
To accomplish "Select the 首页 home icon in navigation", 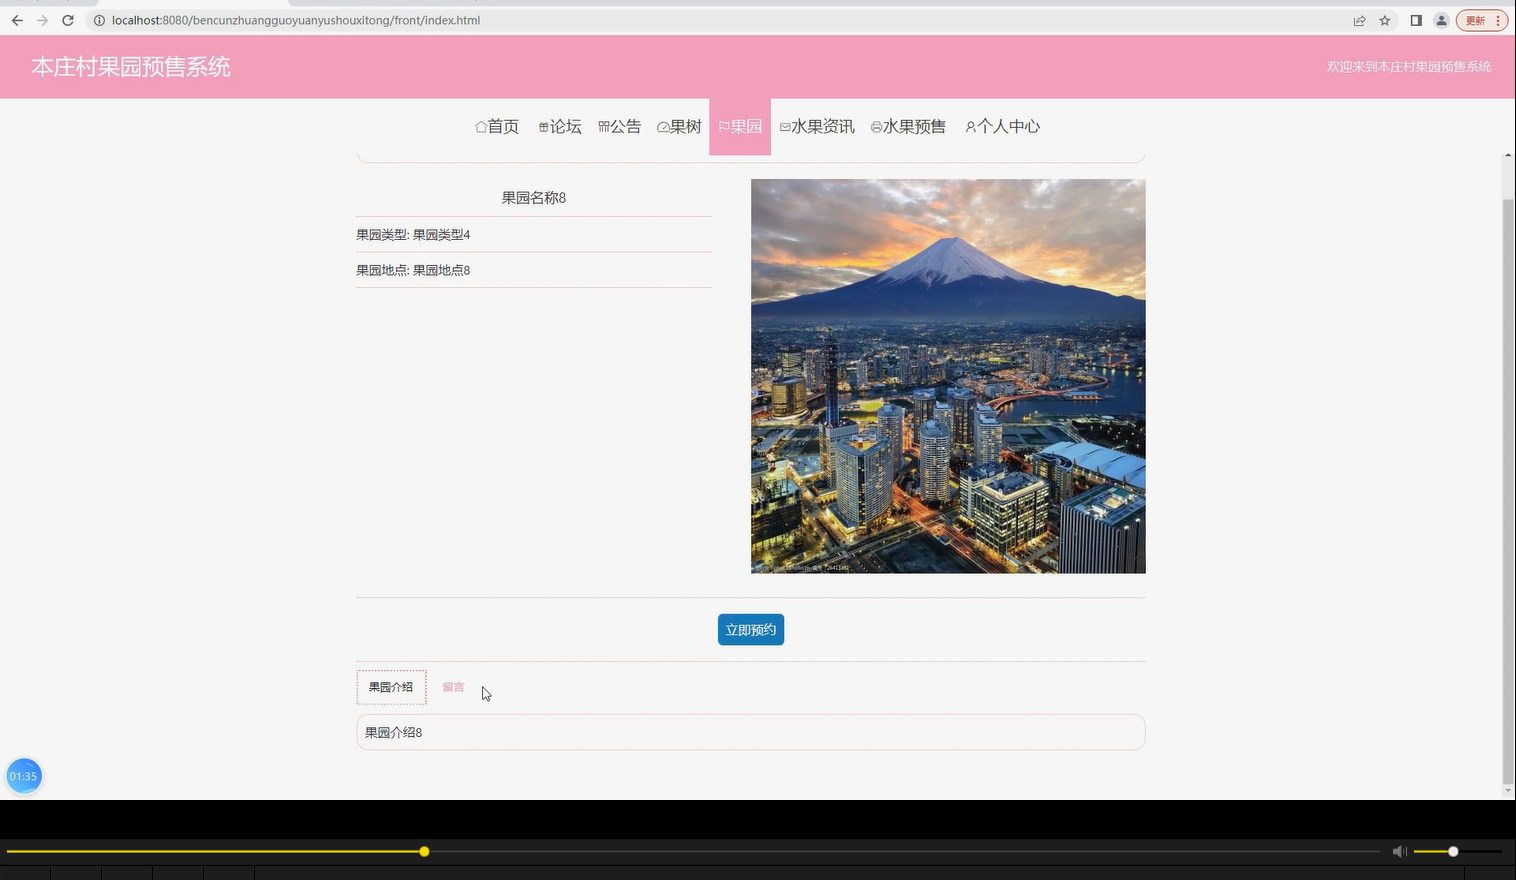I will pos(481,126).
